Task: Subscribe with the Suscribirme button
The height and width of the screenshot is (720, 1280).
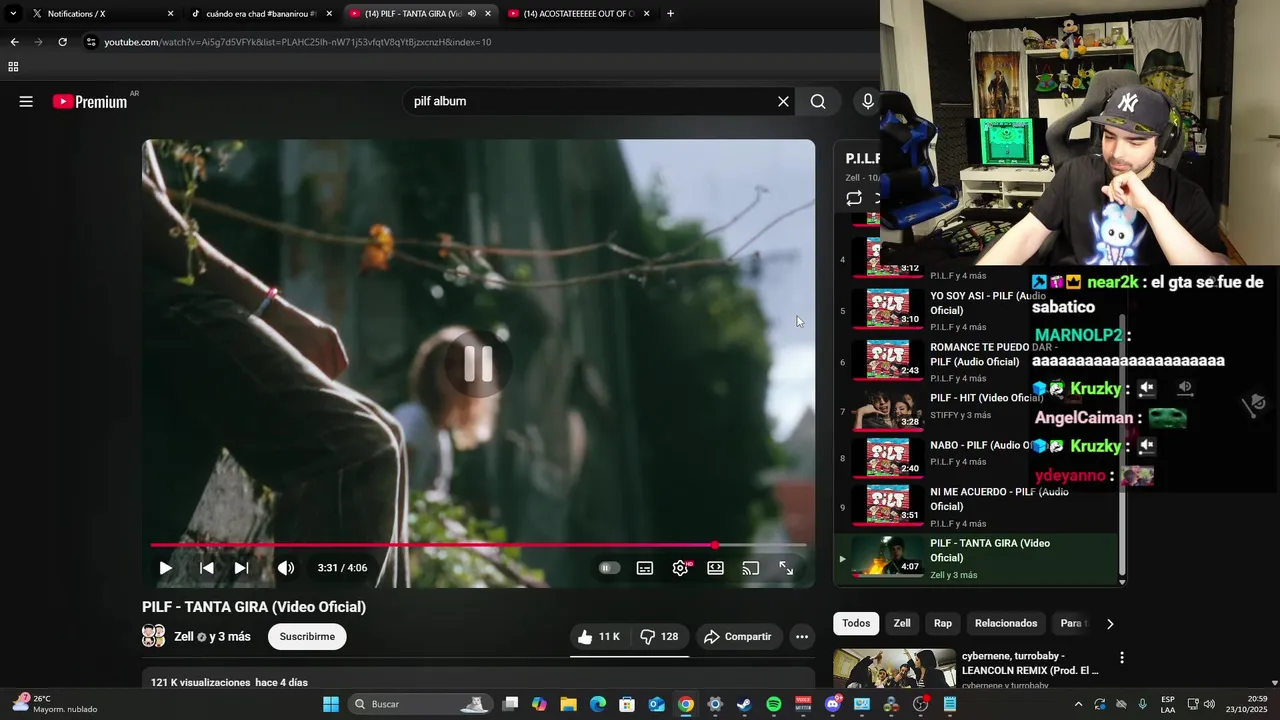Action: pos(307,637)
